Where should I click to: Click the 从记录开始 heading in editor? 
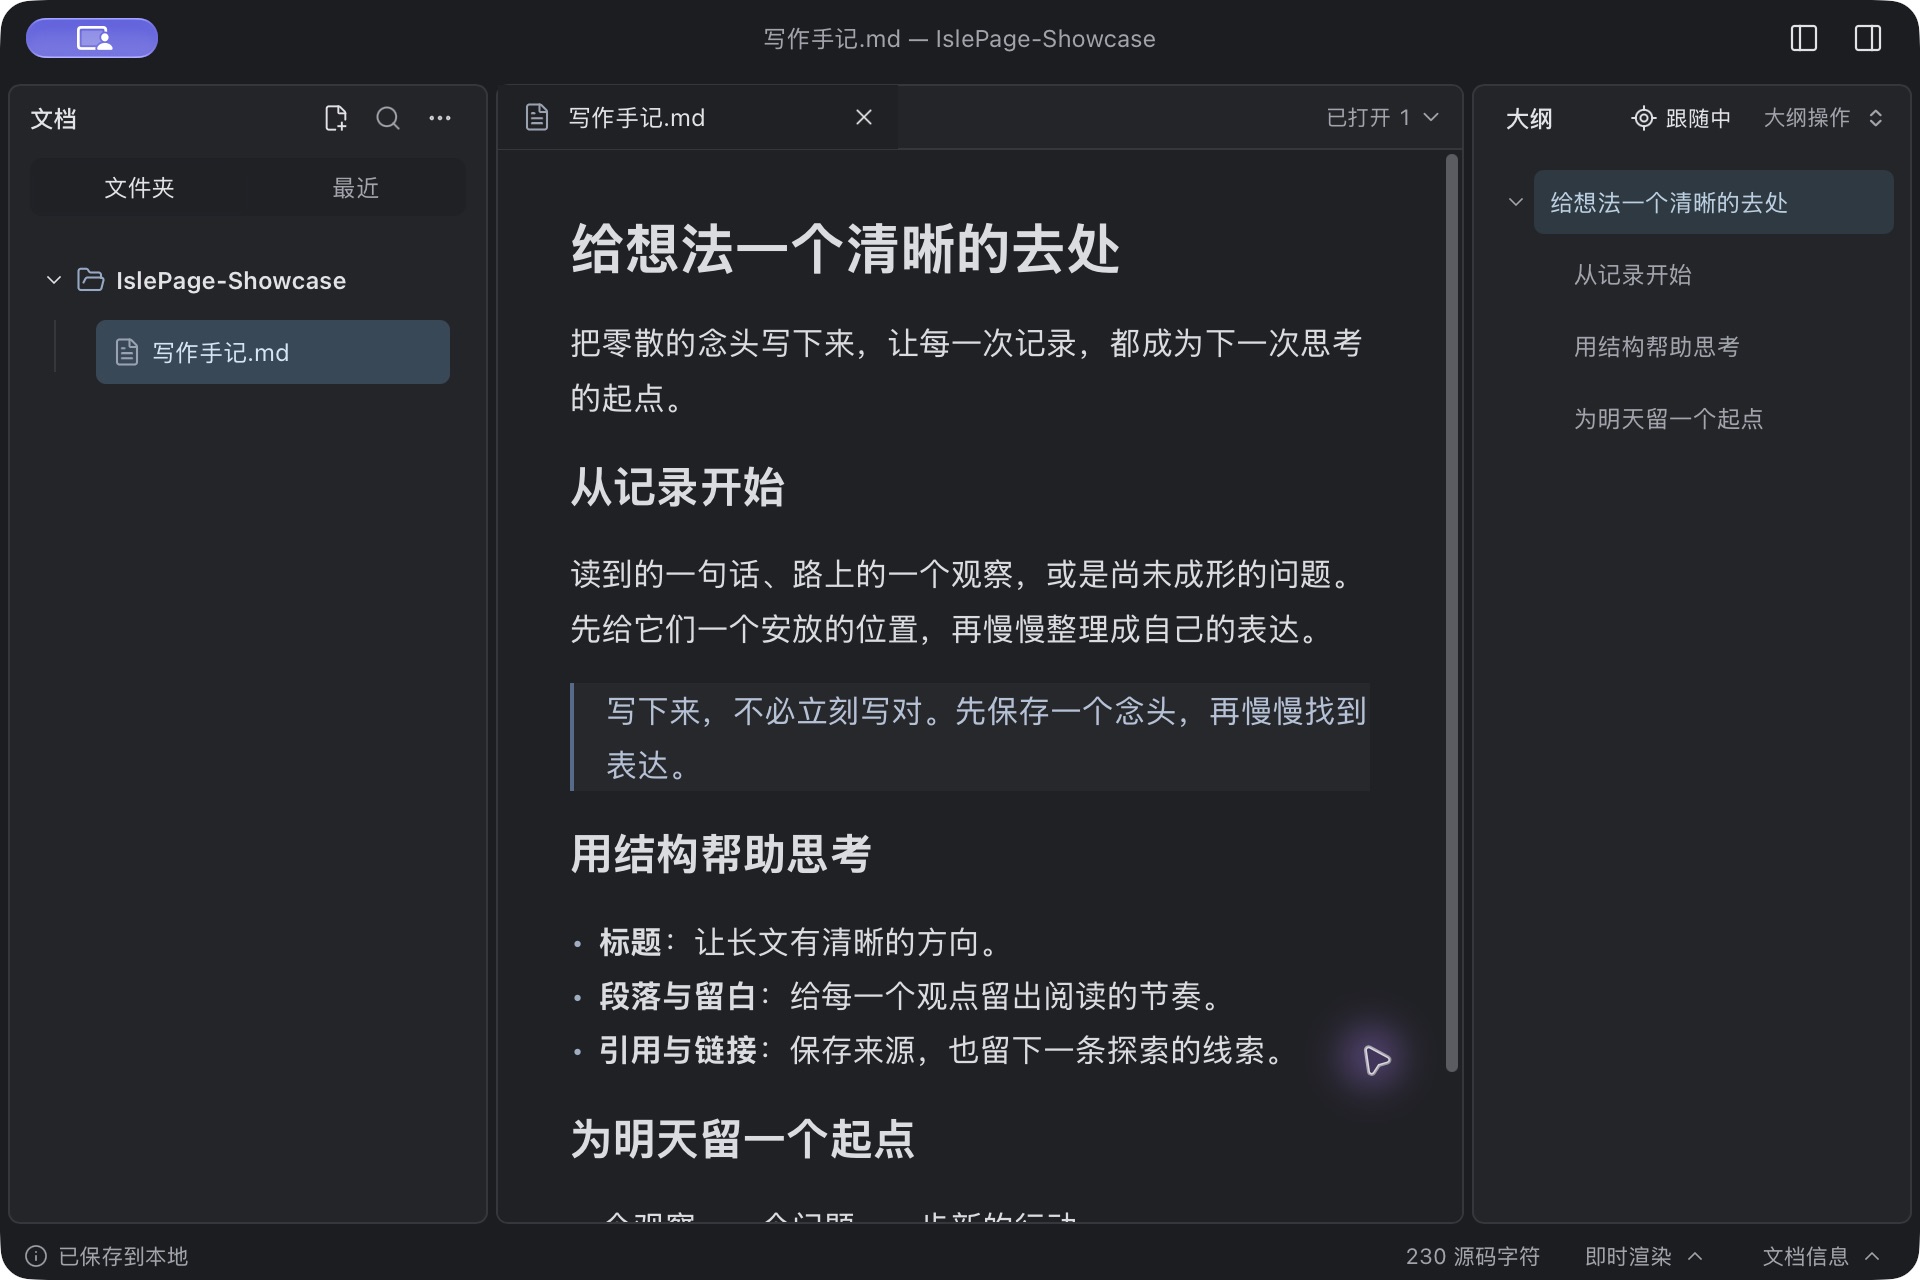coord(677,487)
